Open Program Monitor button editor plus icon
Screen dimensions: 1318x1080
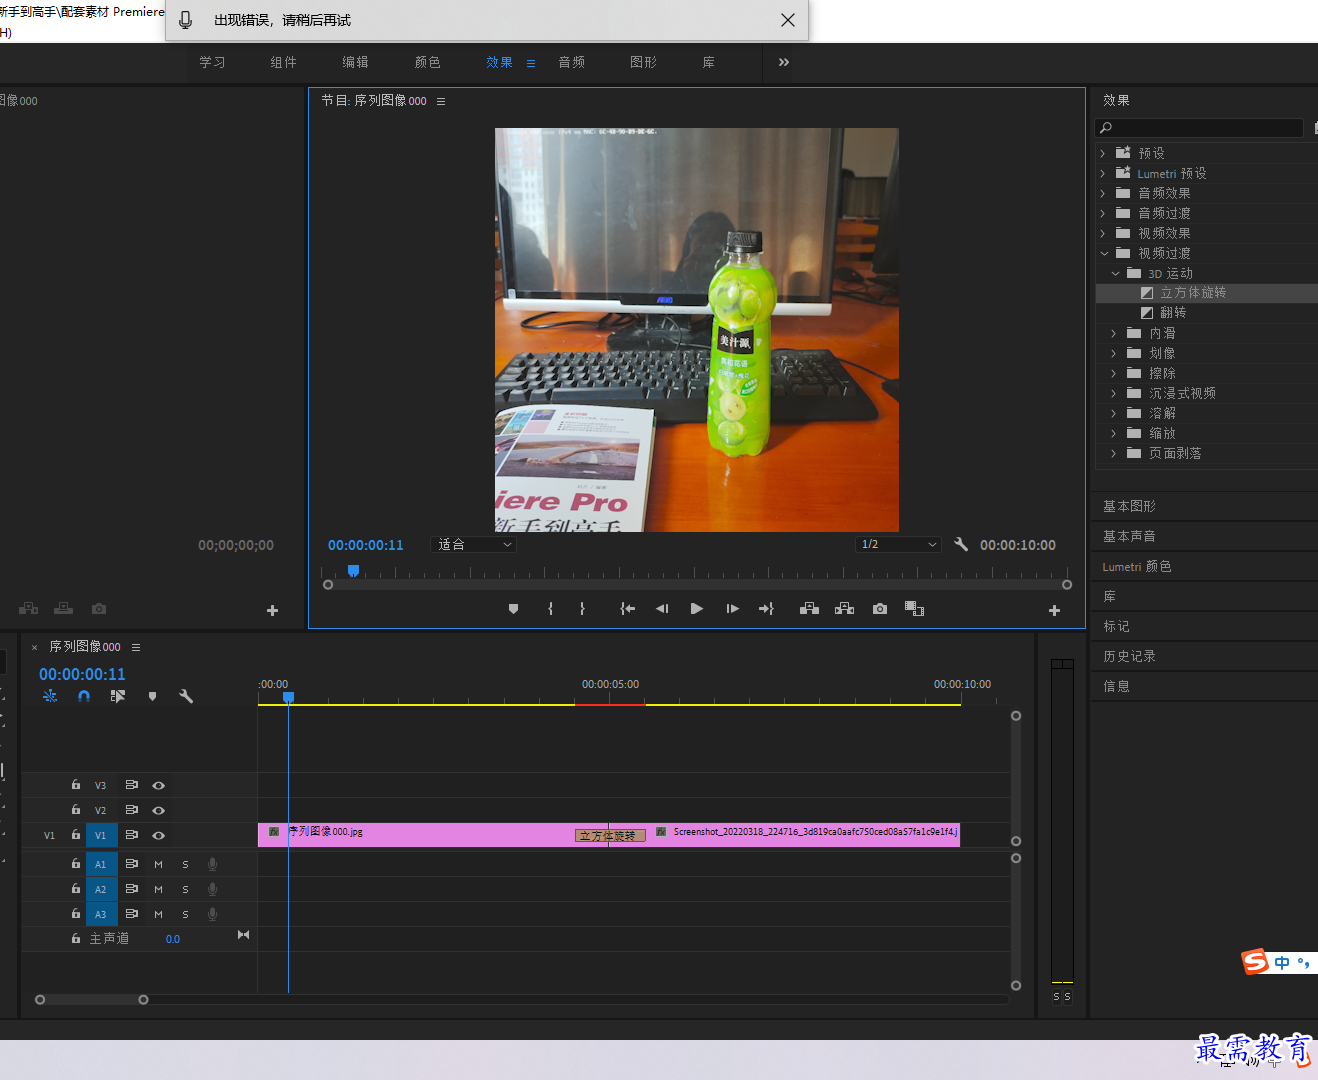tap(1054, 610)
